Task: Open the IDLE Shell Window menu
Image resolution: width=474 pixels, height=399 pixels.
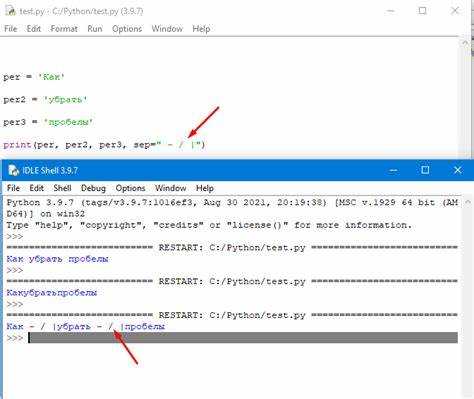Action: [171, 188]
